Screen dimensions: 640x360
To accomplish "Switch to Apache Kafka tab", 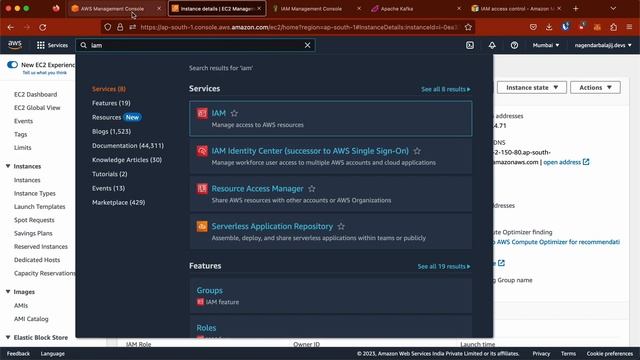I will (x=416, y=9).
